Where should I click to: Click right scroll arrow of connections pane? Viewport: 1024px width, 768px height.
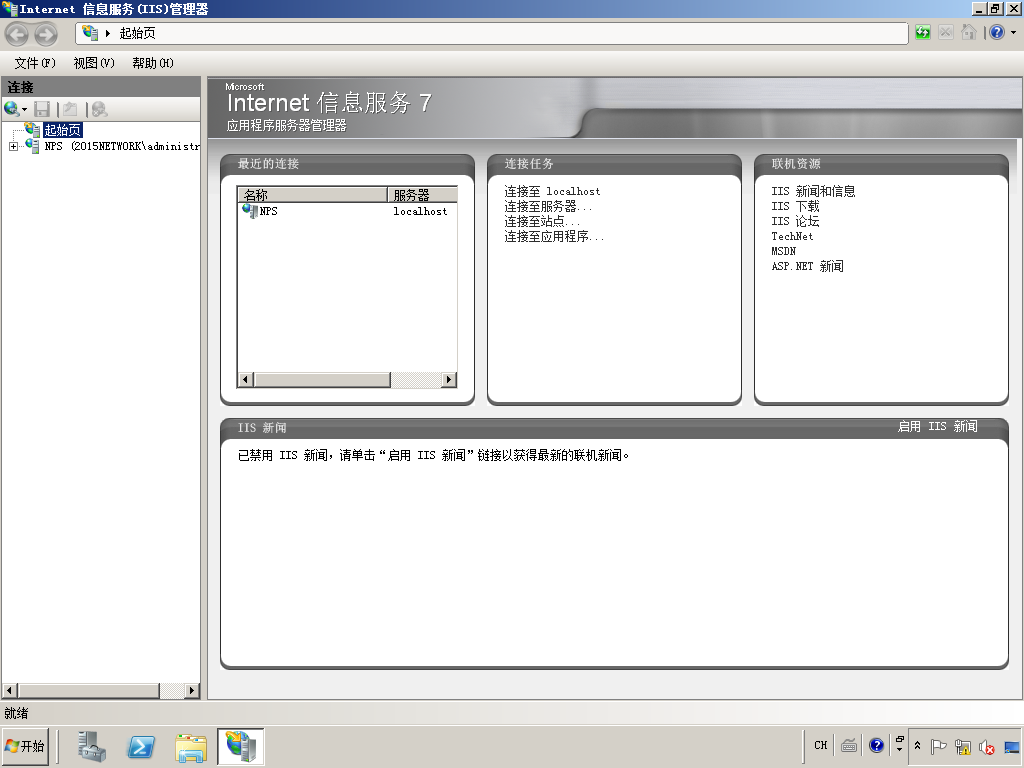point(191,690)
